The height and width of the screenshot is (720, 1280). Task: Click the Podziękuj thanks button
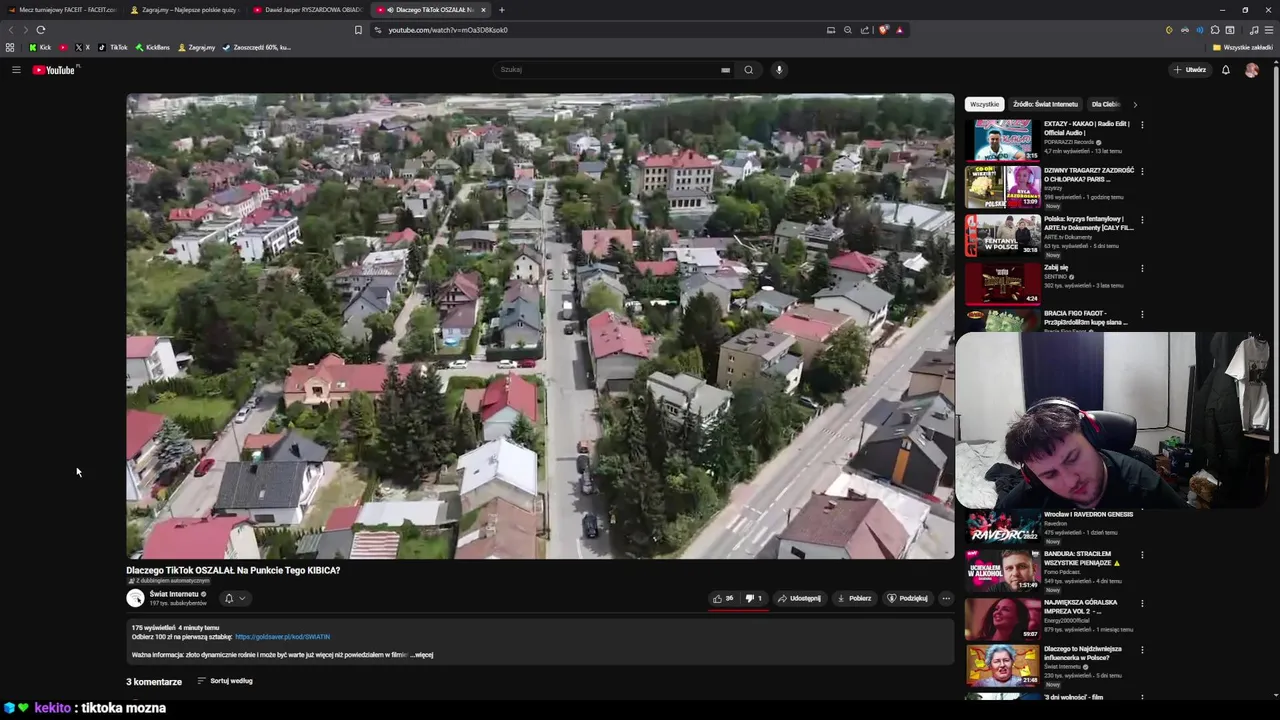908,598
